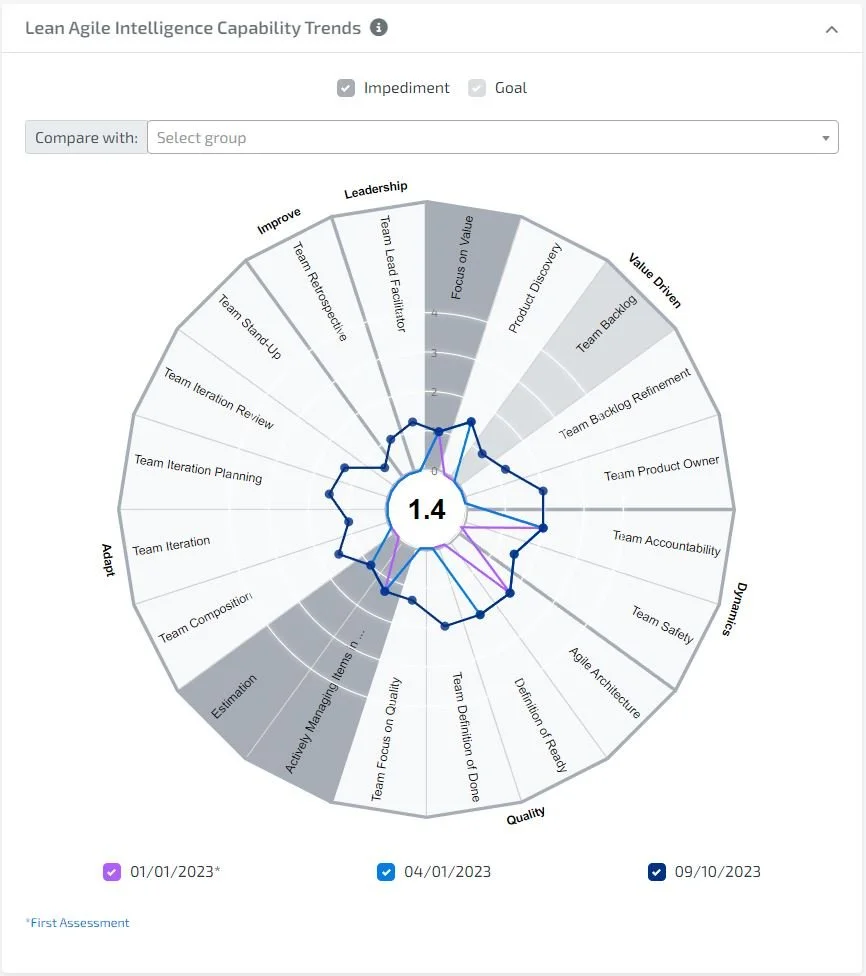The image size is (866, 976).
Task: Click the info icon beside the panel title
Action: (377, 28)
